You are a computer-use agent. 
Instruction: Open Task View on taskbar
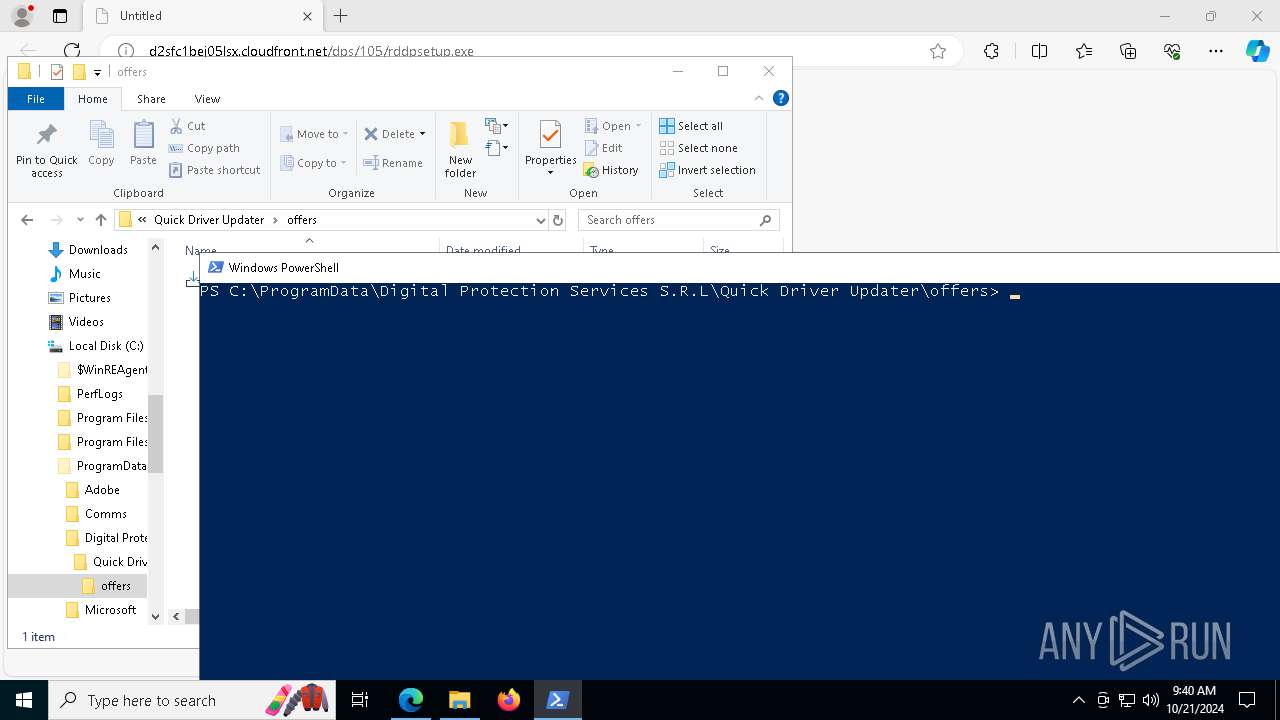click(360, 700)
